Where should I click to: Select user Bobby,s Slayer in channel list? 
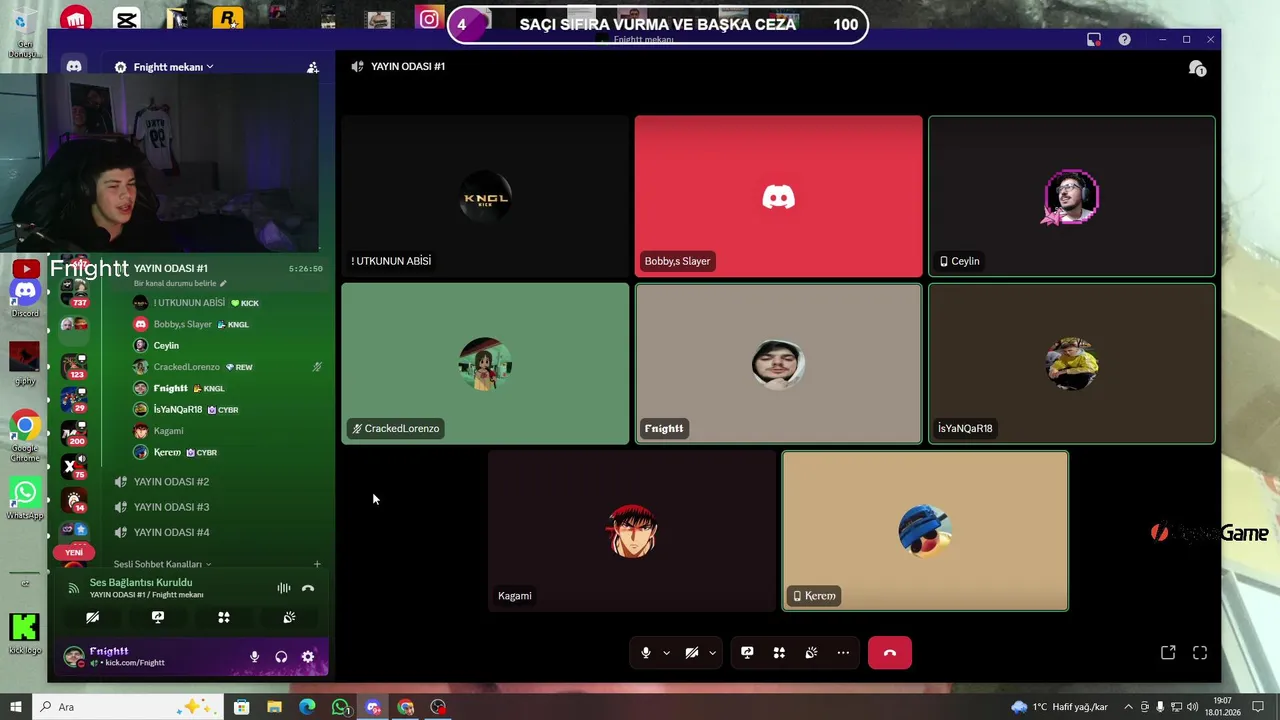(x=190, y=324)
